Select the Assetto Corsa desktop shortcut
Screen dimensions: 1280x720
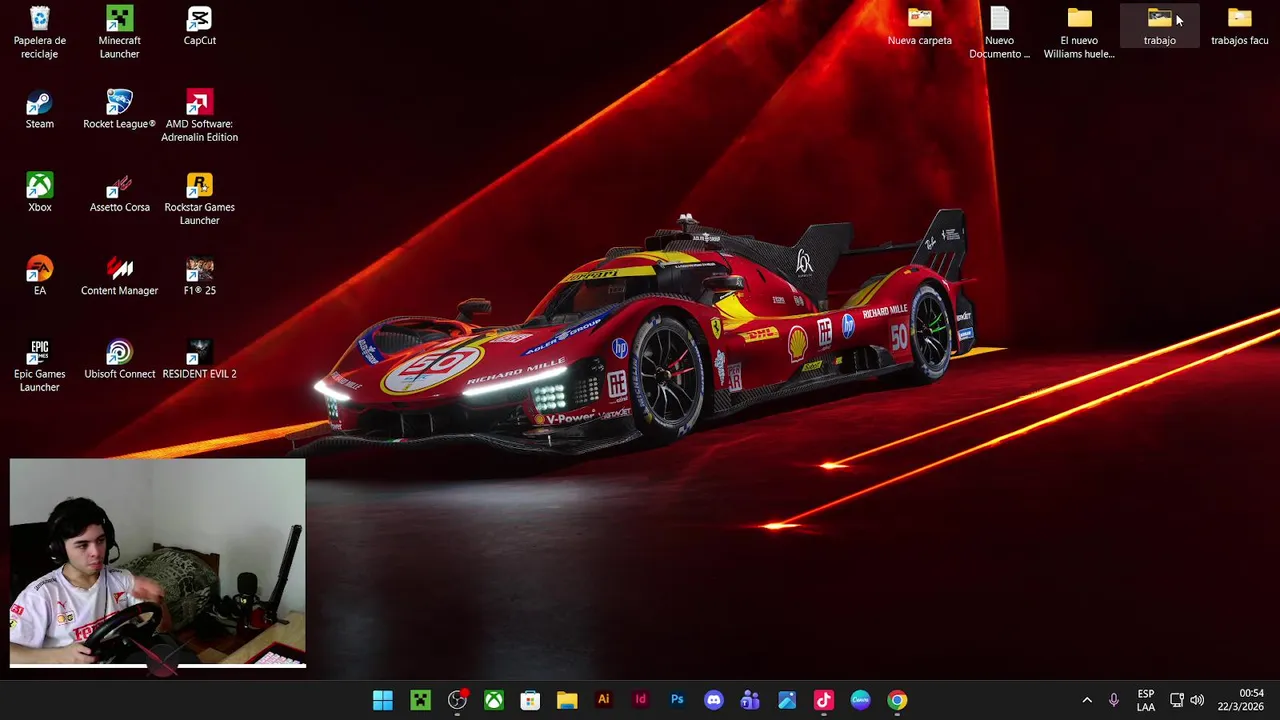tap(119, 192)
